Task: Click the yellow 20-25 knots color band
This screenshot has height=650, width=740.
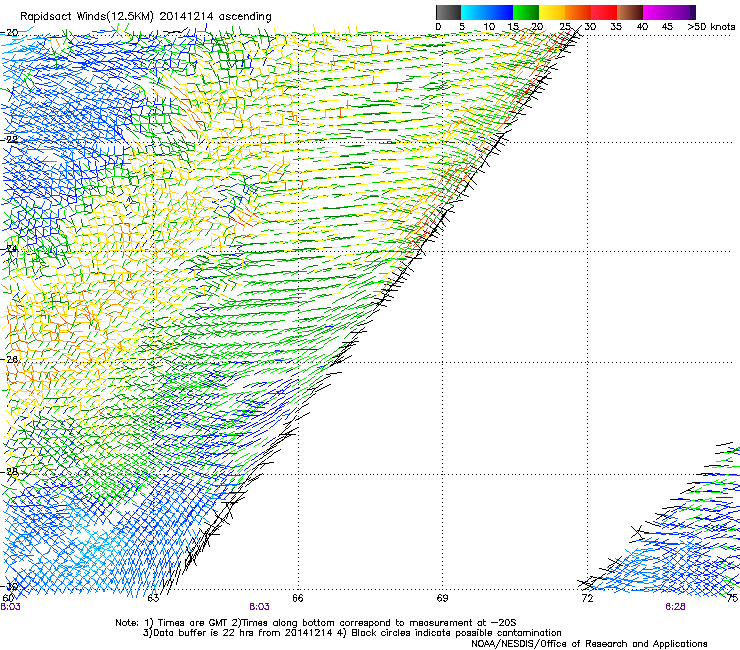Action: tap(552, 12)
